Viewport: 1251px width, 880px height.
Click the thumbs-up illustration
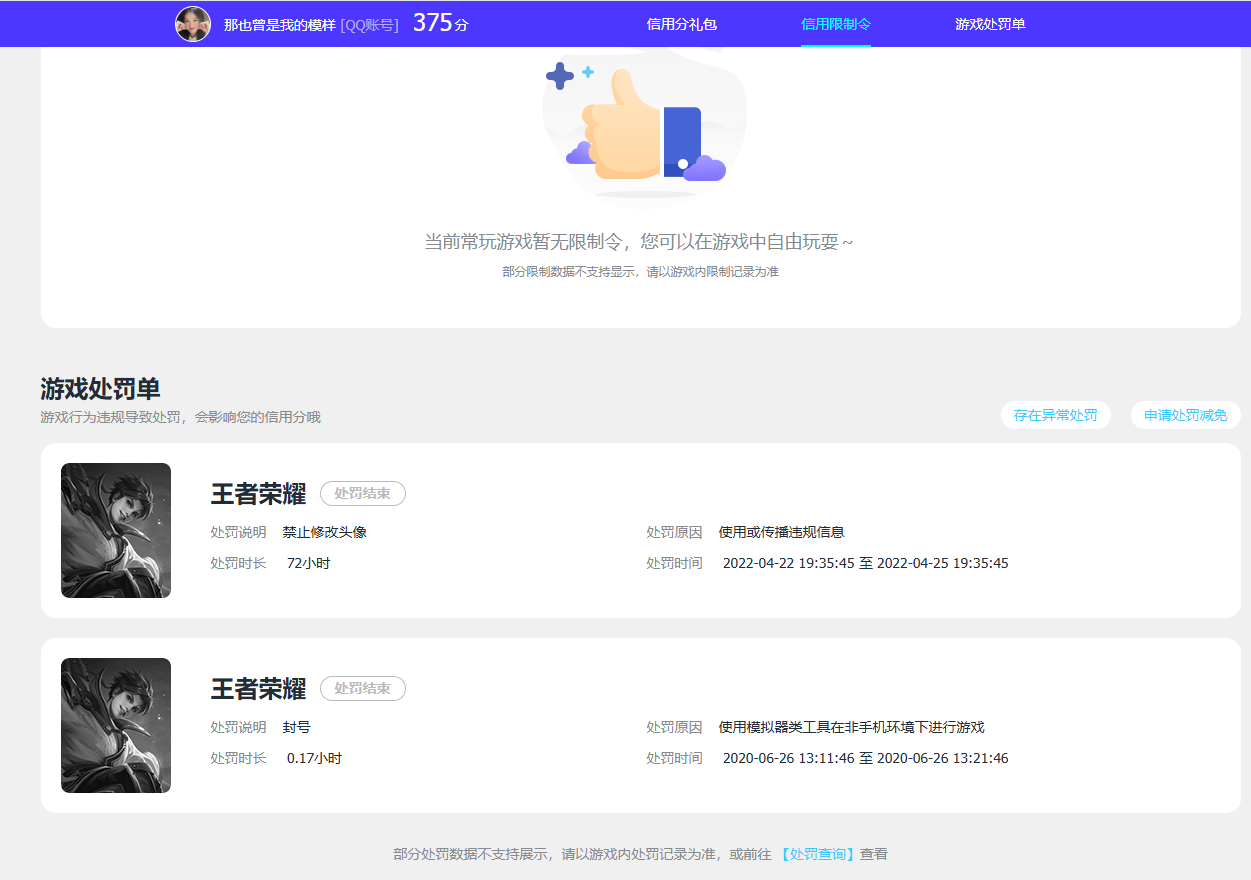(x=645, y=125)
